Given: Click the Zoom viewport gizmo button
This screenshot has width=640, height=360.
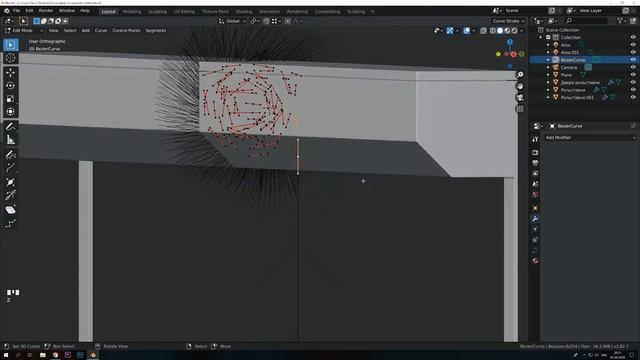Looking at the screenshot, I should pyautogui.click(x=520, y=75).
